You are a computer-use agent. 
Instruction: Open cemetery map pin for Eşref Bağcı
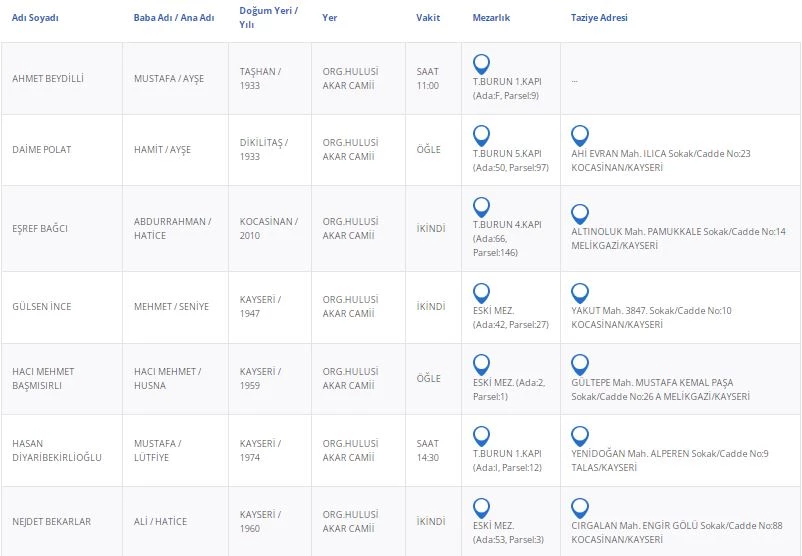click(x=481, y=207)
